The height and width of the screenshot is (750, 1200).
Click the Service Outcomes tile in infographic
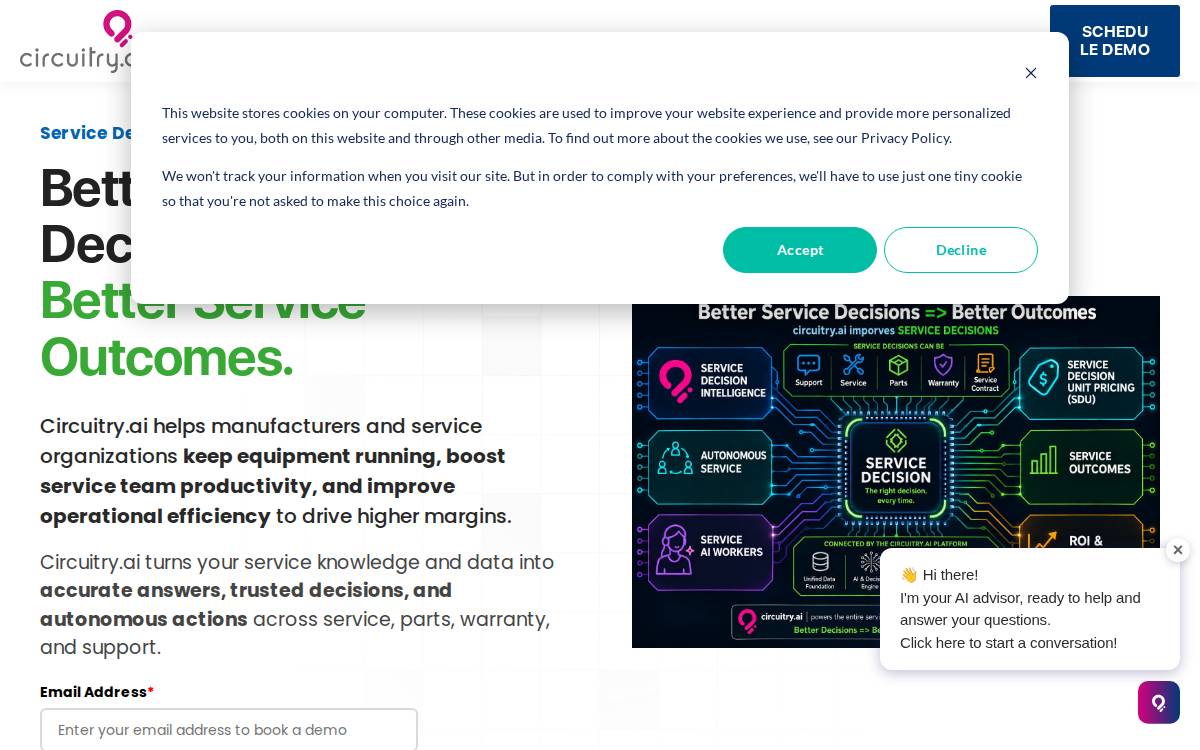coord(1082,466)
